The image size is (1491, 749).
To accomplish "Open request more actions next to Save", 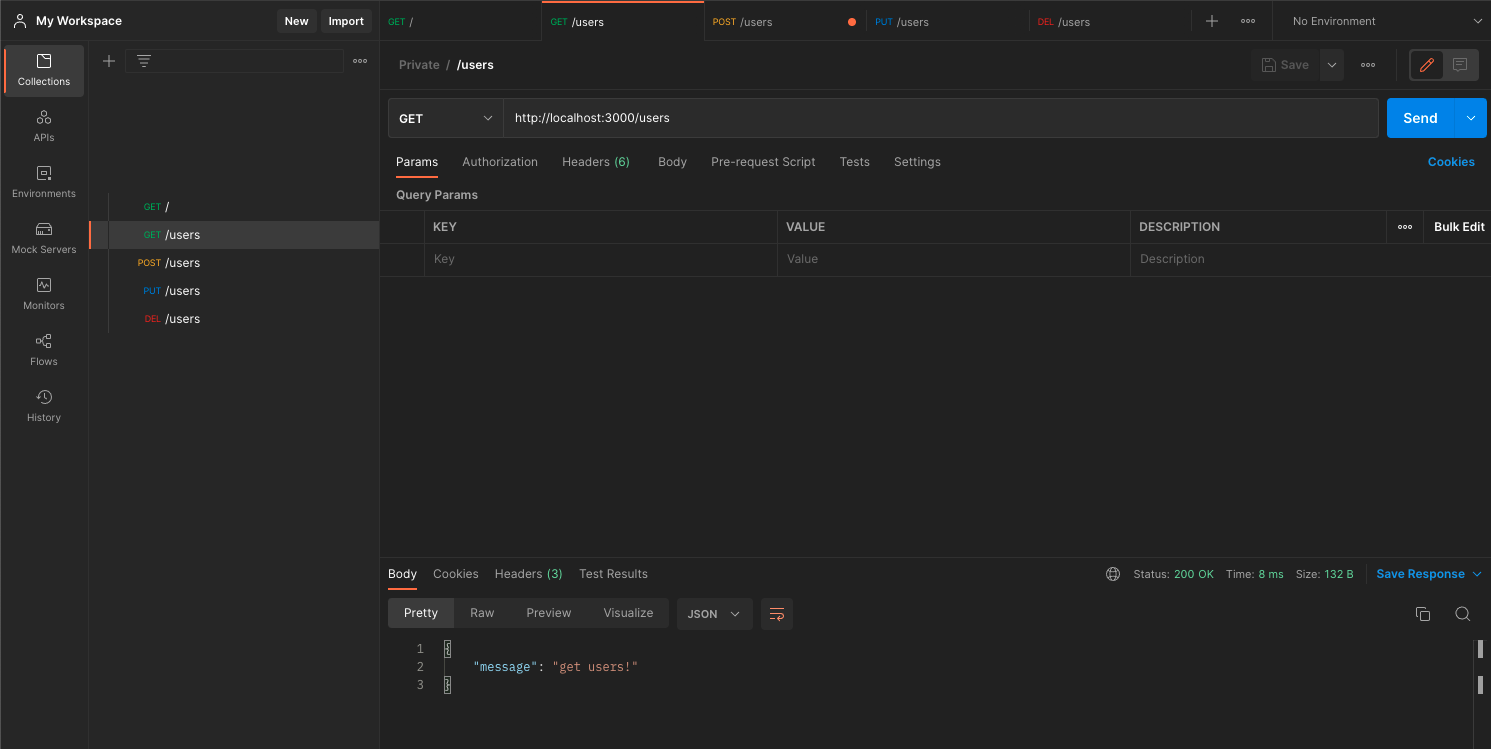I will [1368, 65].
